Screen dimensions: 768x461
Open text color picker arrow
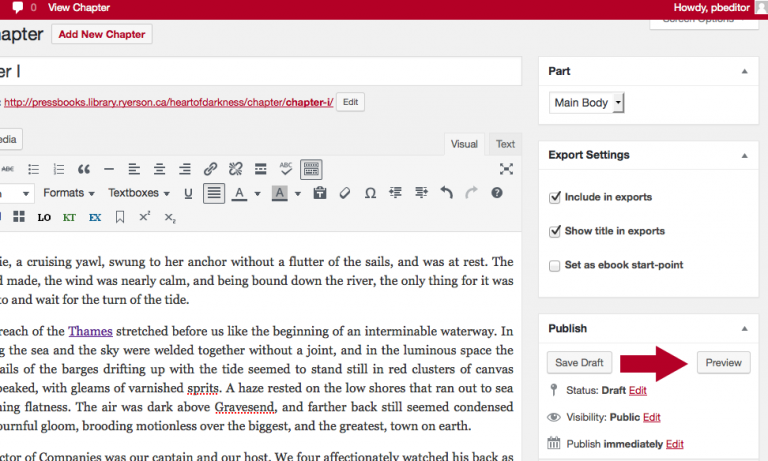[x=257, y=193]
